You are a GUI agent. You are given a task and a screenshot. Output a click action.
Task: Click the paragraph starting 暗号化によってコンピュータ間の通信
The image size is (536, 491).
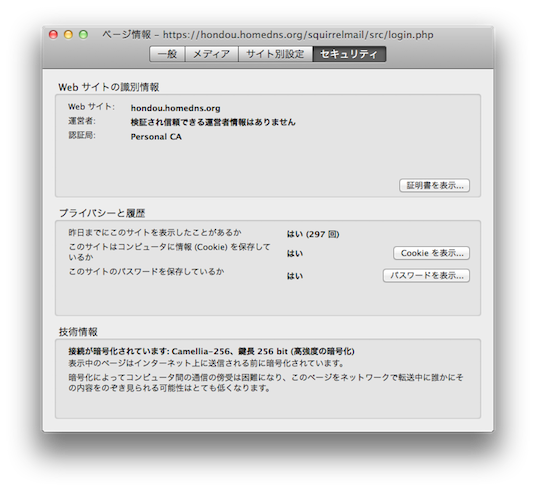(x=266, y=383)
